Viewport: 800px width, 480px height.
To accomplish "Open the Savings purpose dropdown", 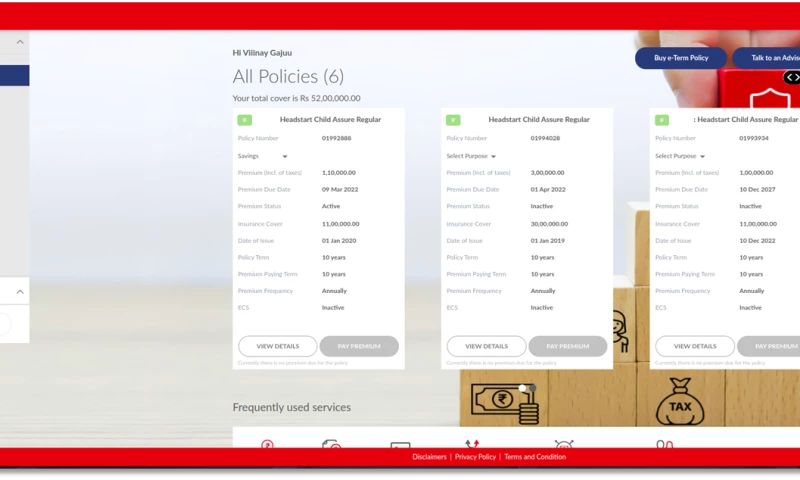I will point(262,156).
